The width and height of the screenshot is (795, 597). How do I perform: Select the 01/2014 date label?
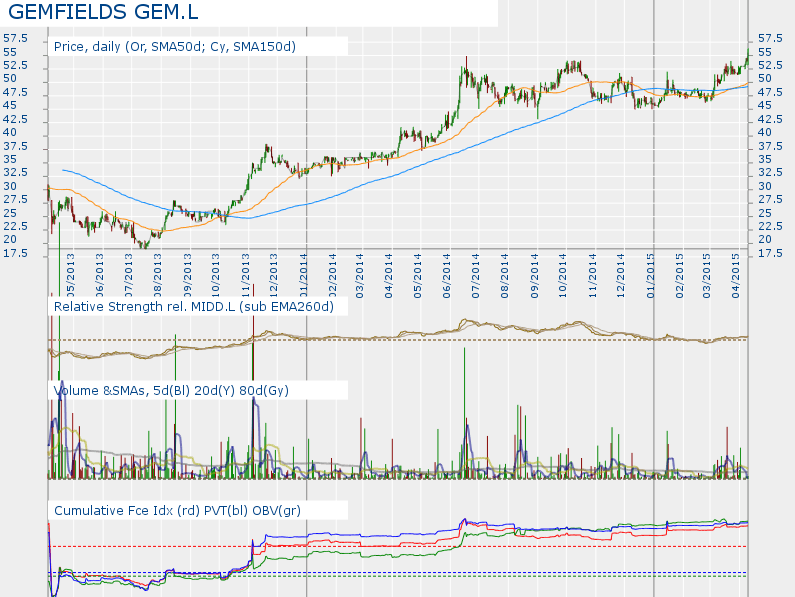point(303,275)
